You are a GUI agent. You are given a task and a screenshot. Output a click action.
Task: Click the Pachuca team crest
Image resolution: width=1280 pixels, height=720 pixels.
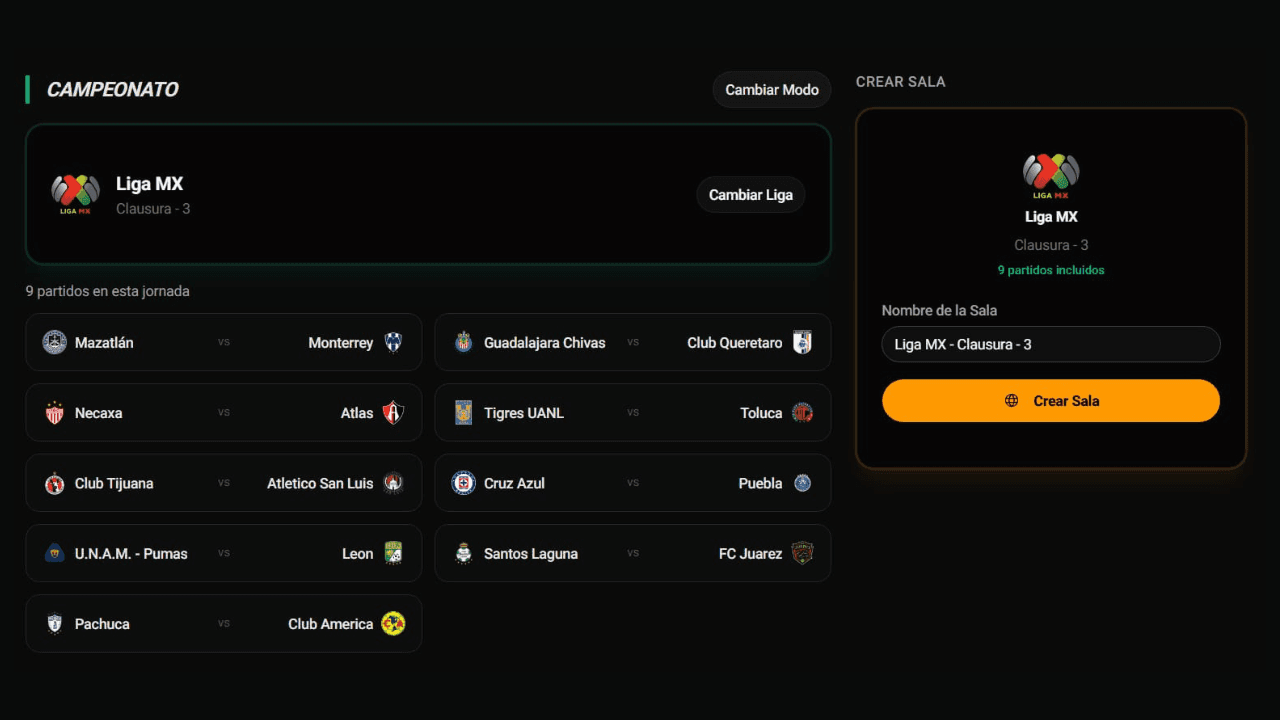coord(55,624)
